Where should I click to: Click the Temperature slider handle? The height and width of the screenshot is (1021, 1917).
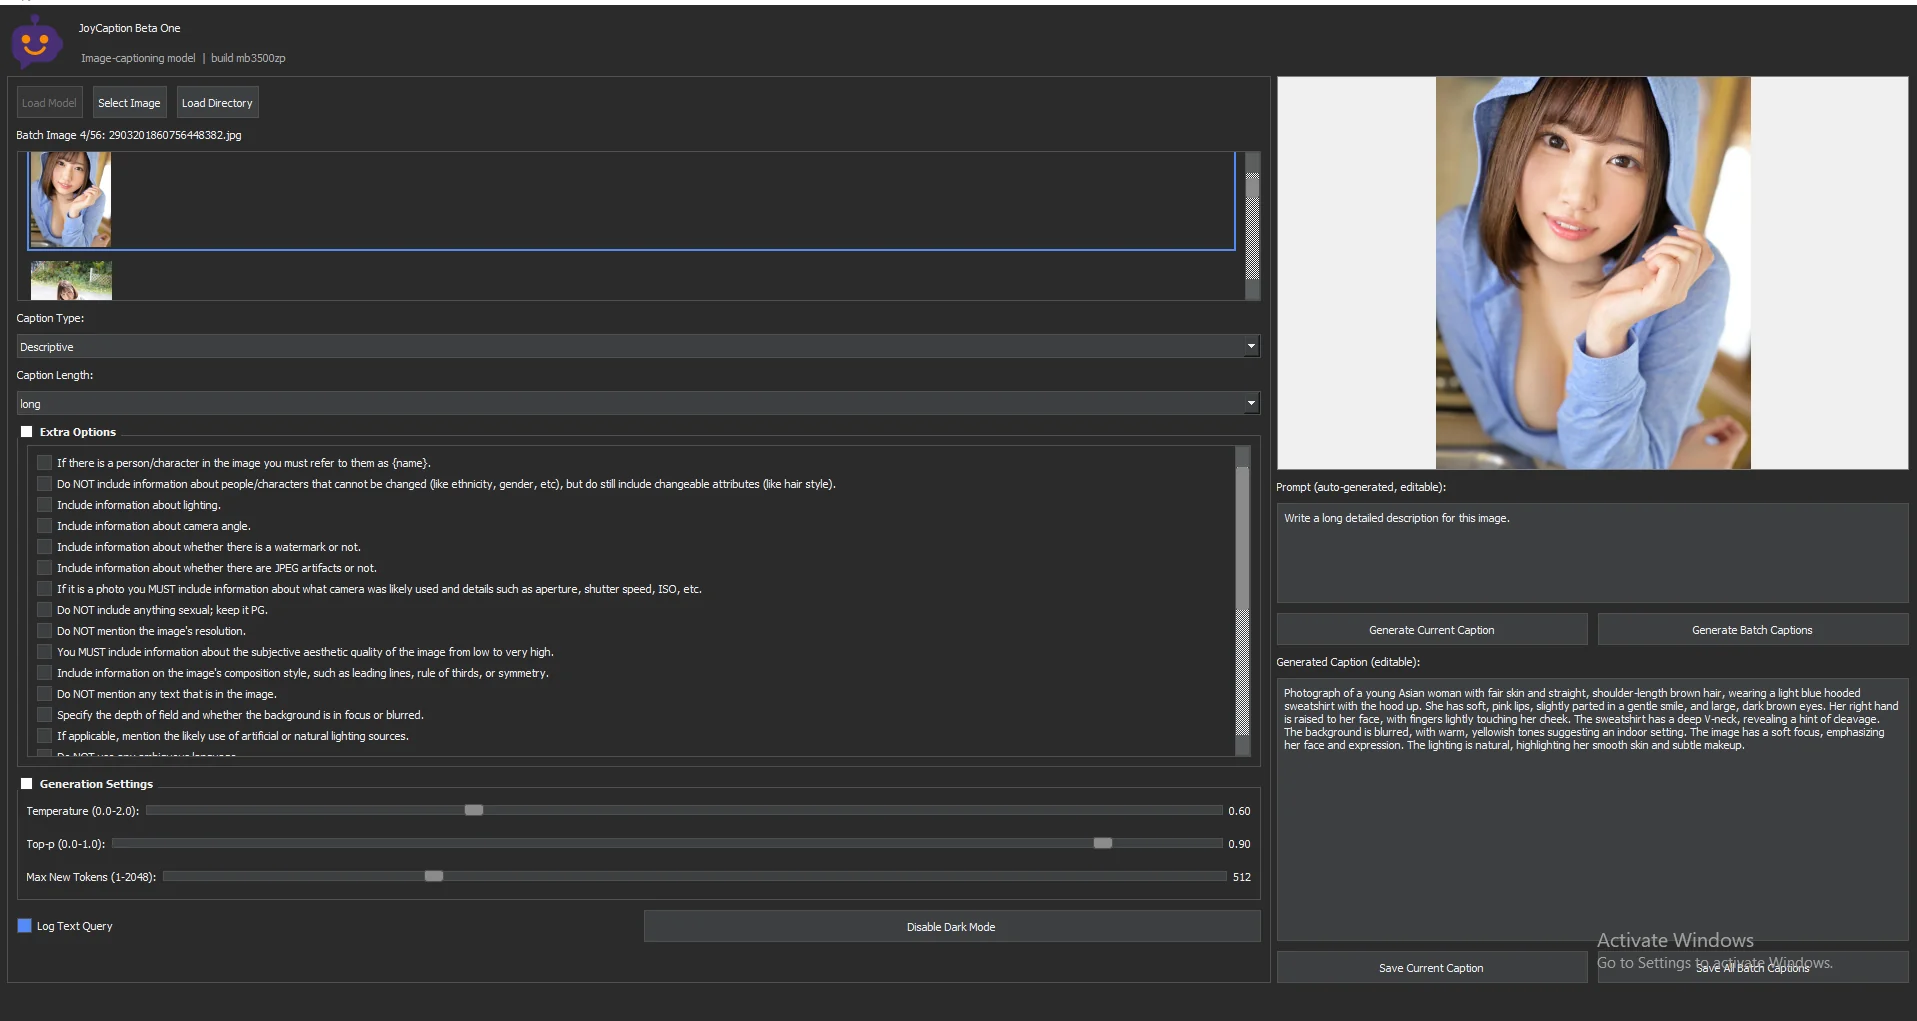coord(474,810)
